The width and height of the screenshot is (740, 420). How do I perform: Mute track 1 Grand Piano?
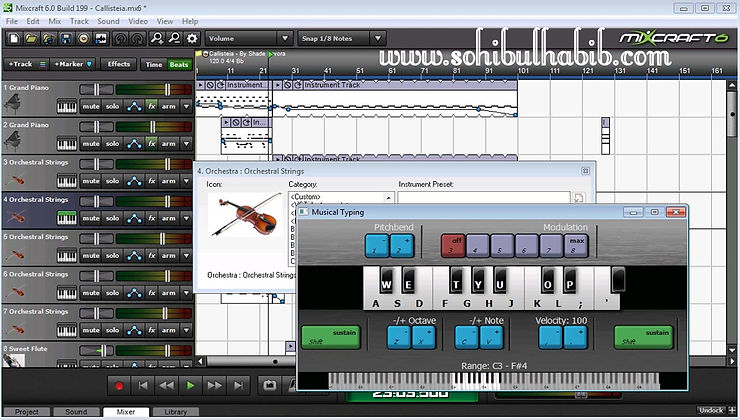pyautogui.click(x=91, y=106)
